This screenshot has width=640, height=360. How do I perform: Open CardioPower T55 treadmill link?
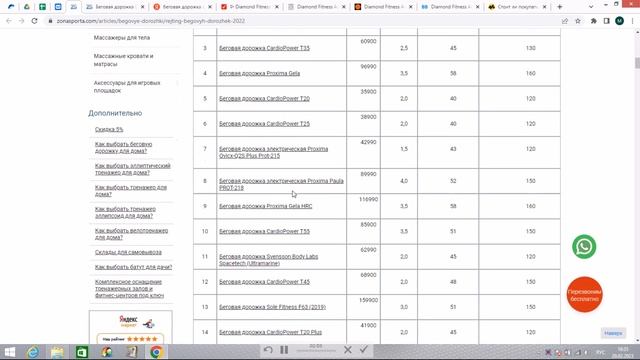point(264,231)
